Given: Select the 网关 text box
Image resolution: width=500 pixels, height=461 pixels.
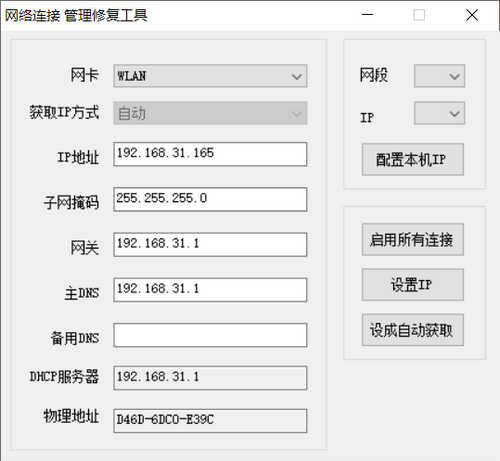Looking at the screenshot, I should pos(210,245).
